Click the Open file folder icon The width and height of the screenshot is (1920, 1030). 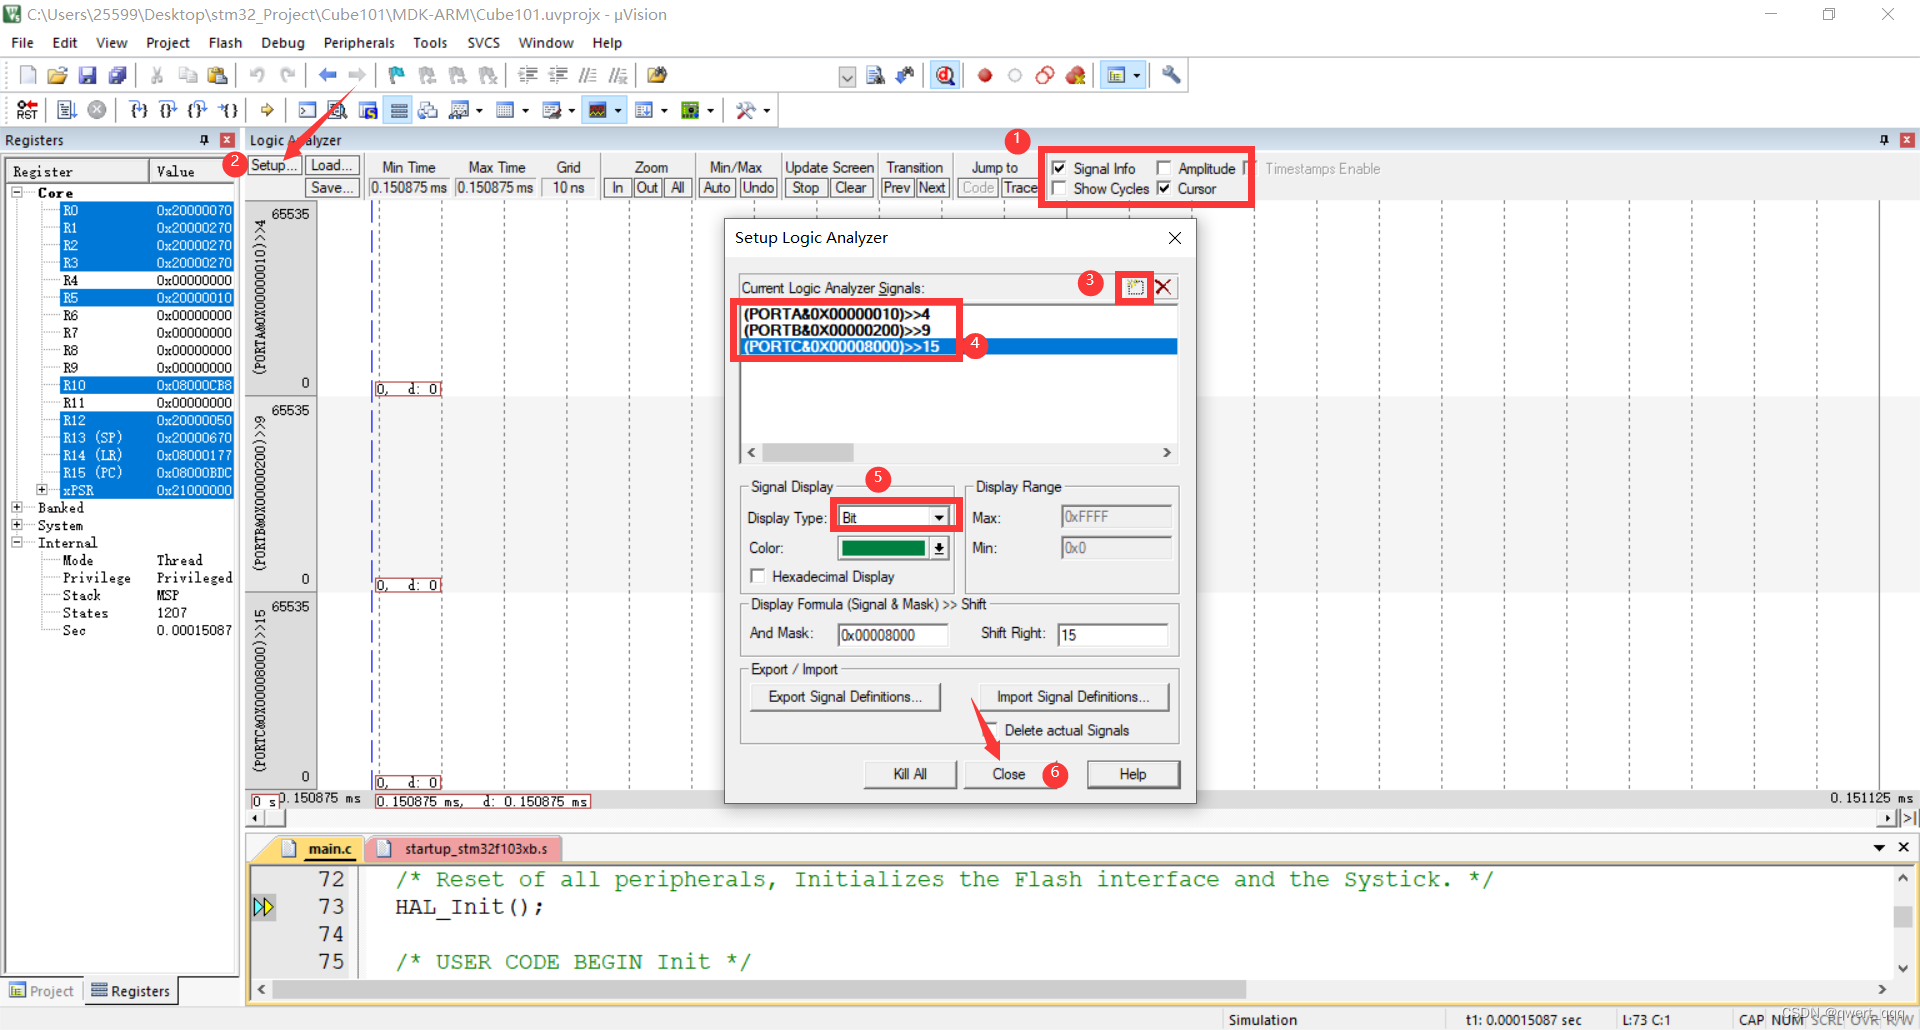tap(57, 75)
